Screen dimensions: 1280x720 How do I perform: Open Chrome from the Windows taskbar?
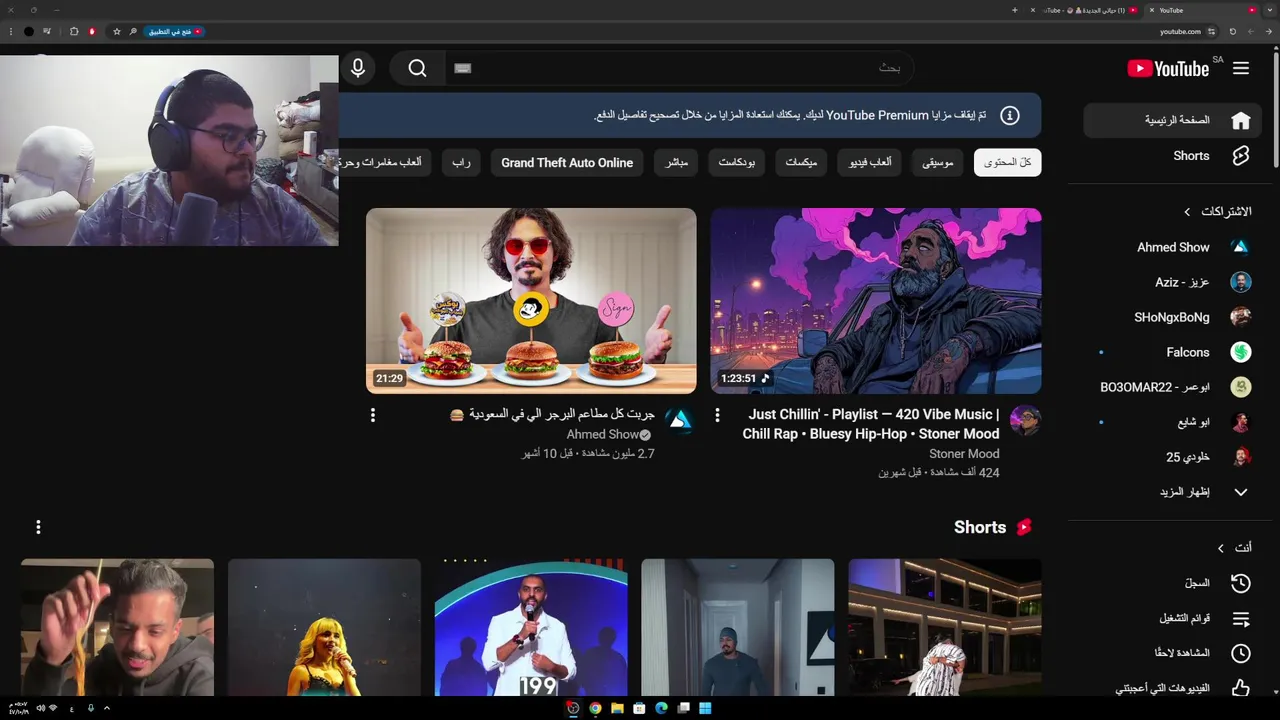coord(595,708)
